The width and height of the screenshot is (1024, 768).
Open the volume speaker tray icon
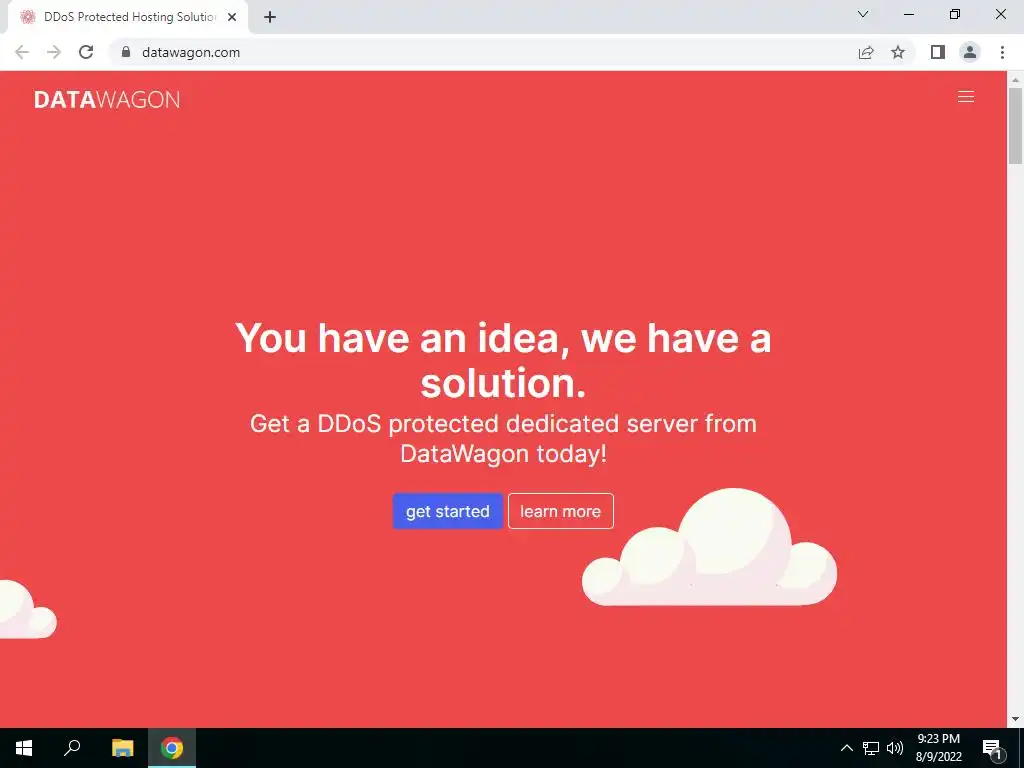pyautogui.click(x=895, y=748)
